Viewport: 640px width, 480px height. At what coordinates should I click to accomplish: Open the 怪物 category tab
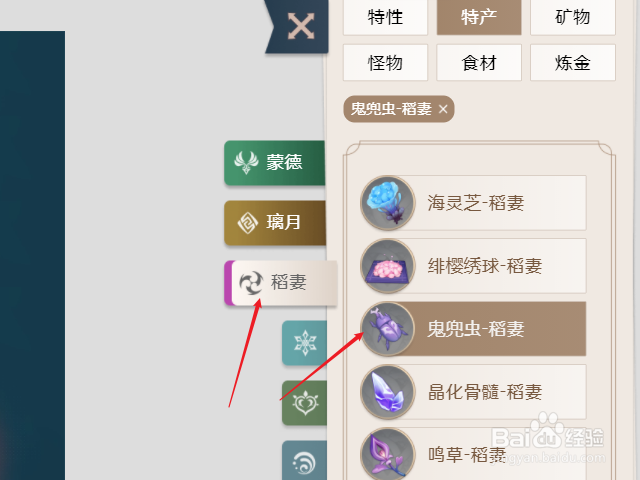coord(385,63)
